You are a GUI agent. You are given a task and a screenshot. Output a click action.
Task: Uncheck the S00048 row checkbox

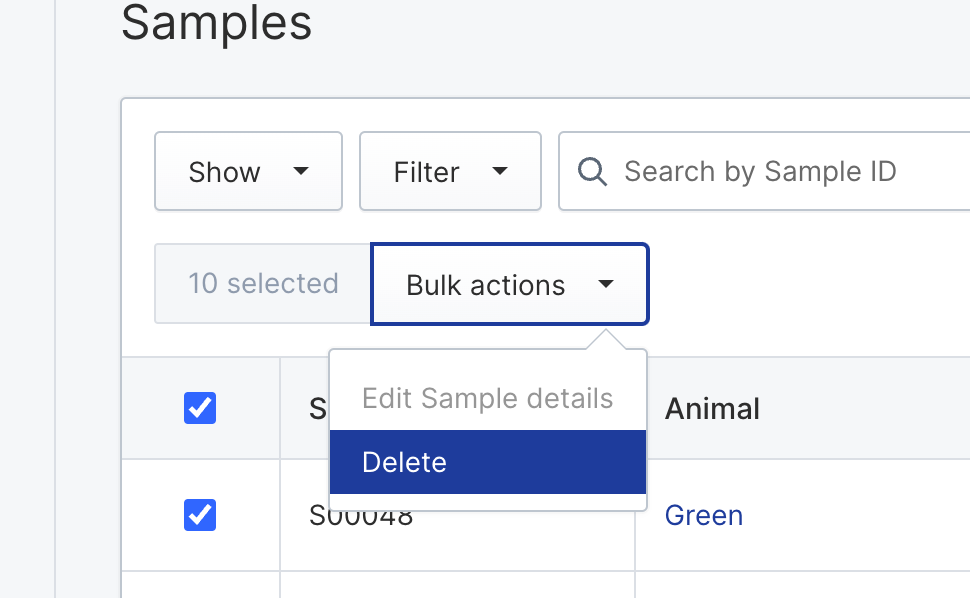[x=200, y=515]
